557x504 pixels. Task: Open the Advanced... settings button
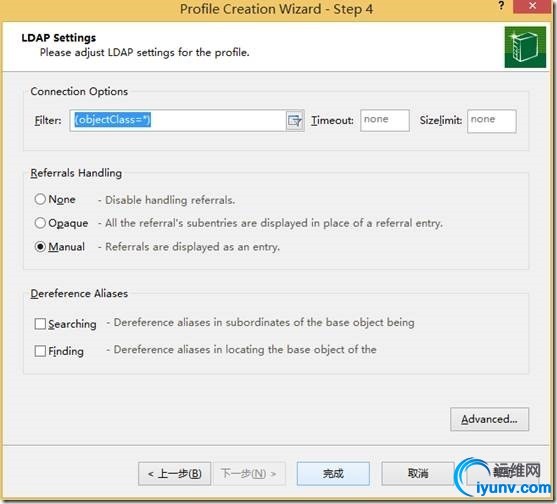point(489,419)
